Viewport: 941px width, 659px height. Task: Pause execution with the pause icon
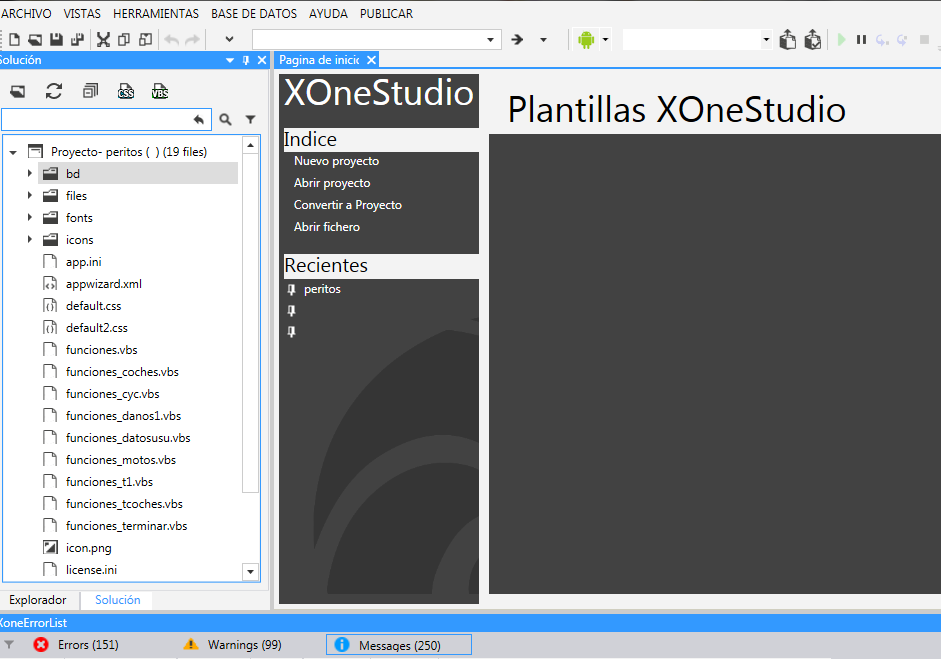pos(861,40)
